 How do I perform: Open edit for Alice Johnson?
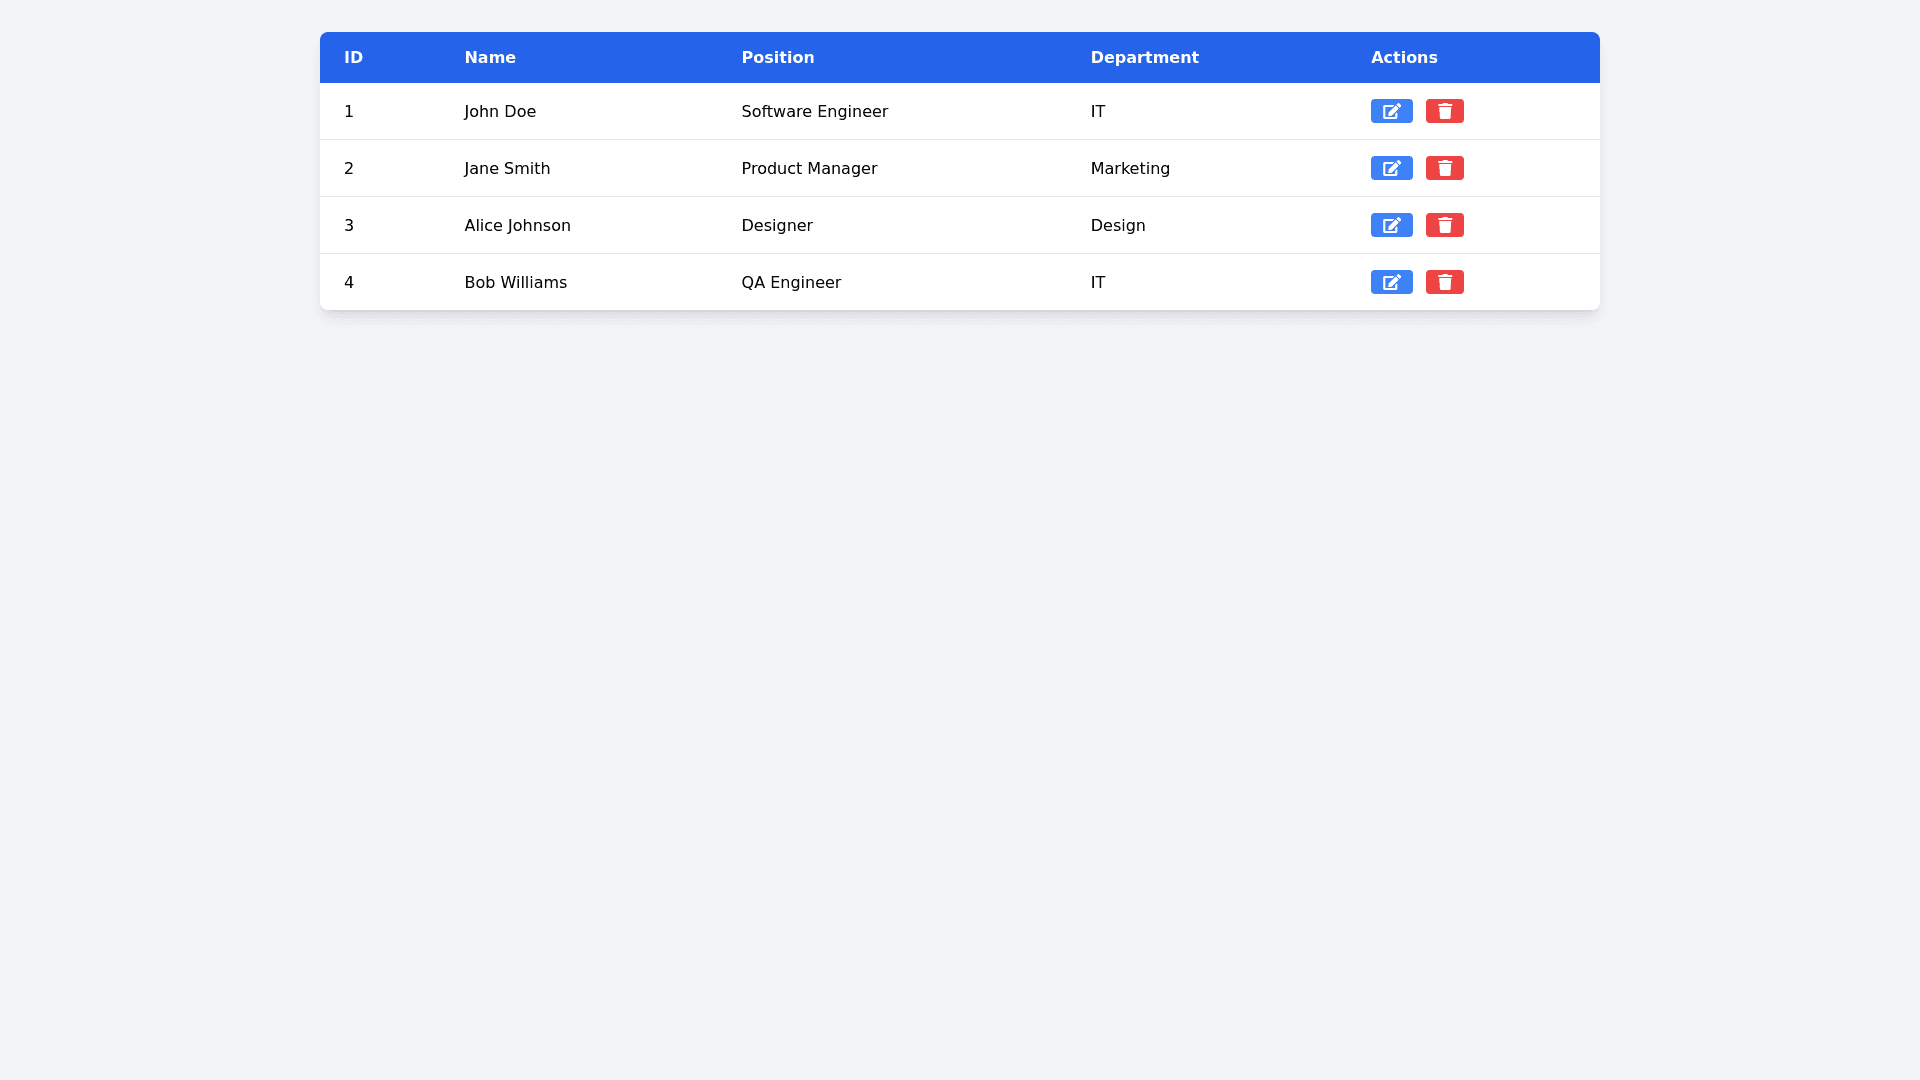pyautogui.click(x=1391, y=225)
